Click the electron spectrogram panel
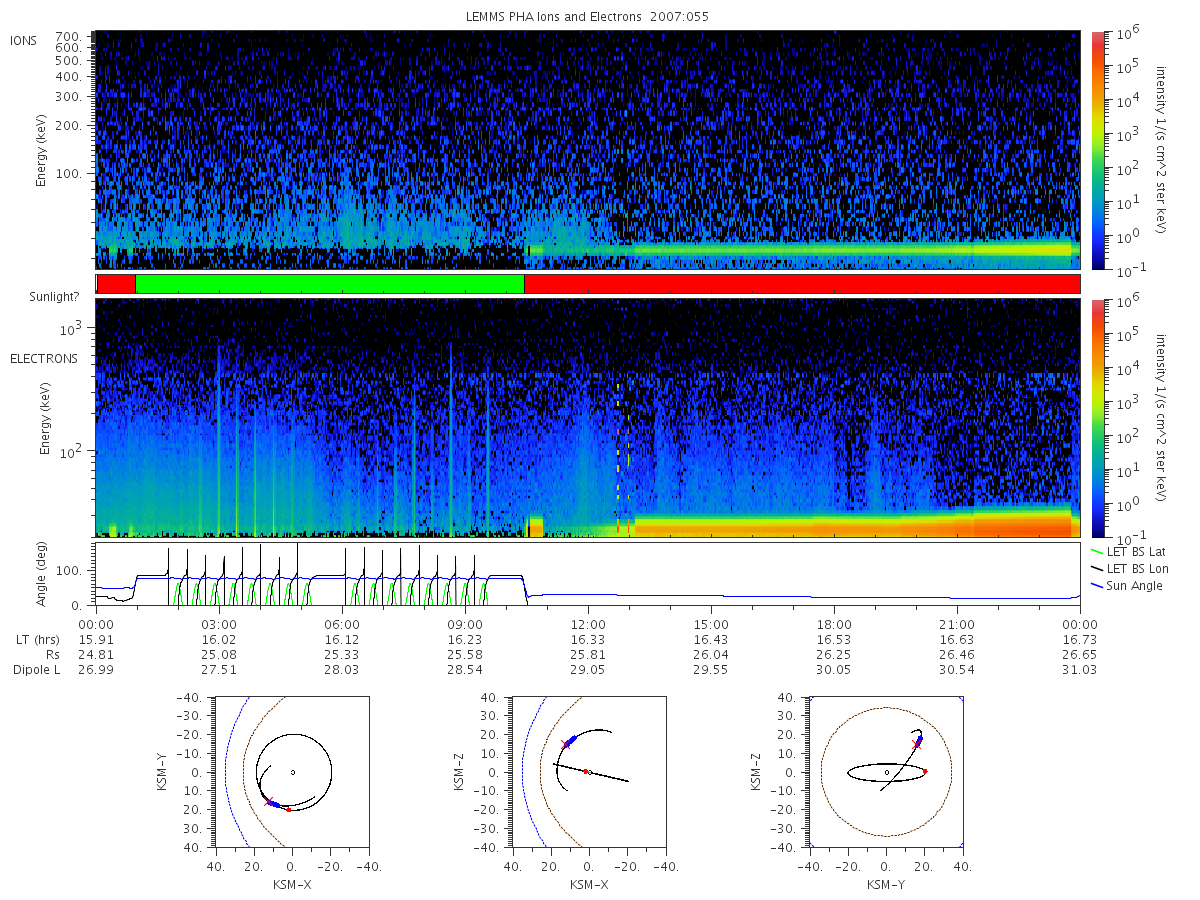Viewport: 1200px width, 900px height. pos(588,417)
